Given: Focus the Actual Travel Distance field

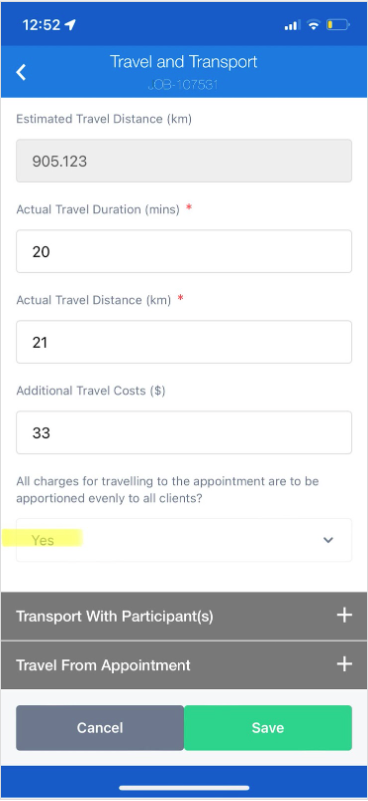Looking at the screenshot, I should click(x=184, y=342).
